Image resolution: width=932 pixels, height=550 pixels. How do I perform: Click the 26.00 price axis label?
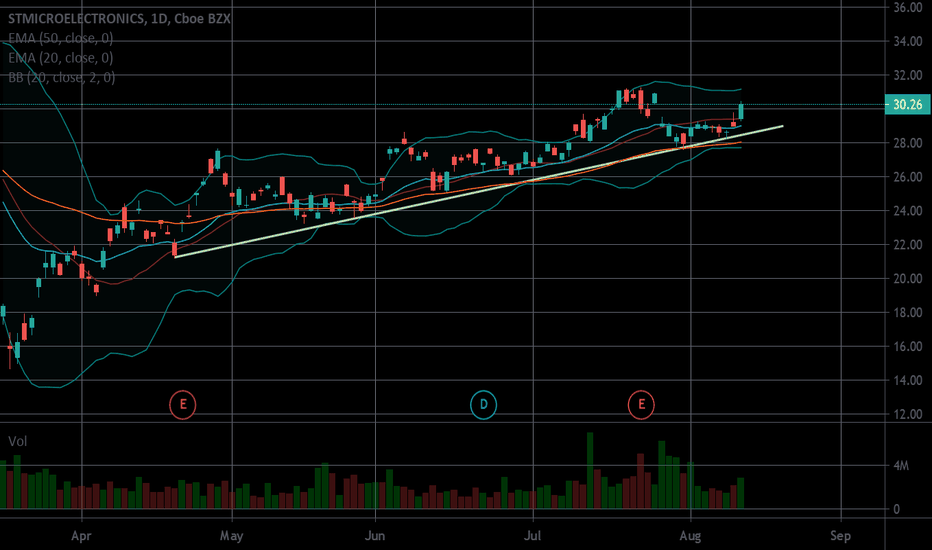[908, 177]
